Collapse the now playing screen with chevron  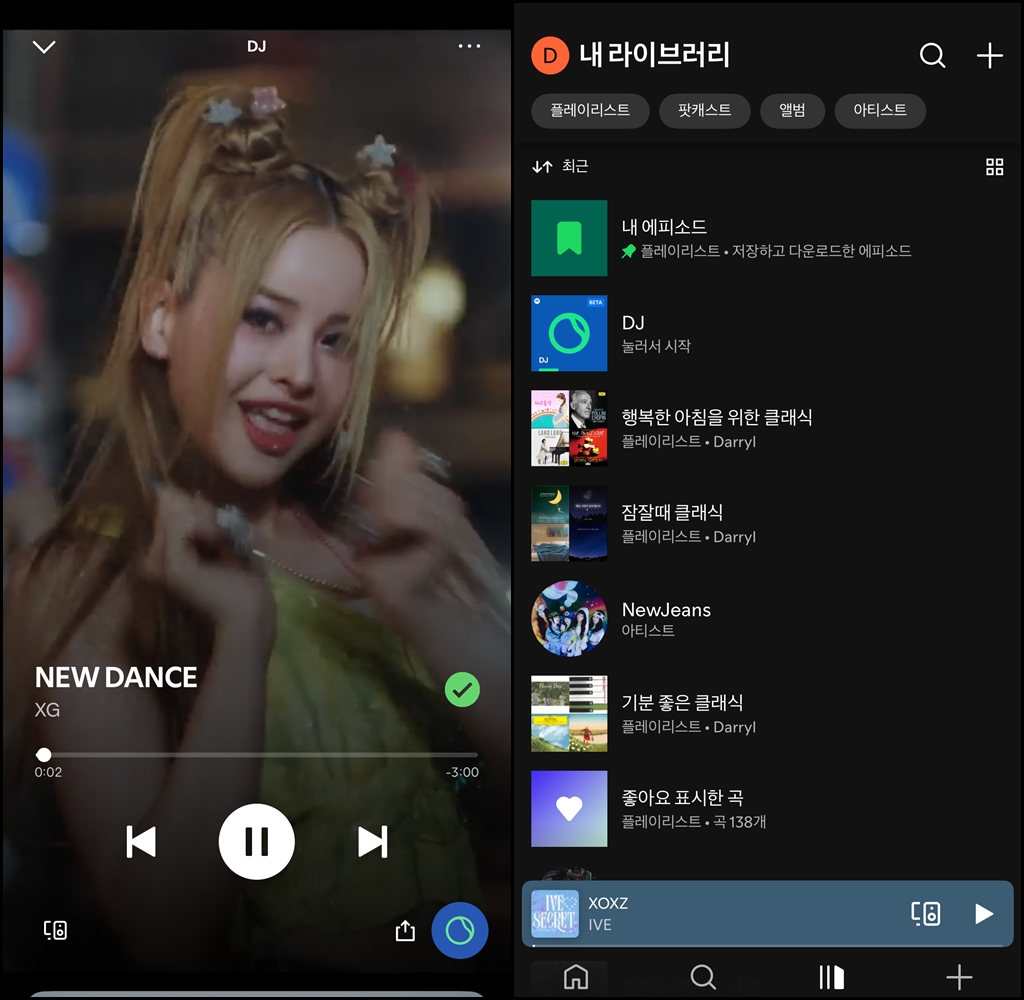pos(44,47)
